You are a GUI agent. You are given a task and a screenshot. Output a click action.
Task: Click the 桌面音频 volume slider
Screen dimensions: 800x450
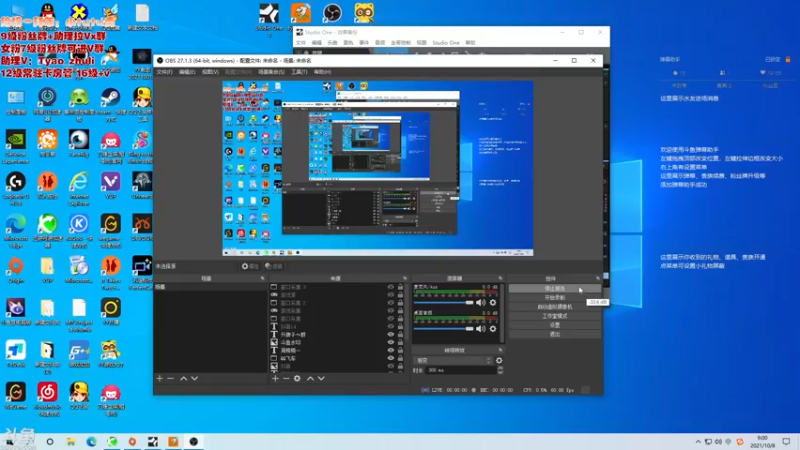(443, 329)
